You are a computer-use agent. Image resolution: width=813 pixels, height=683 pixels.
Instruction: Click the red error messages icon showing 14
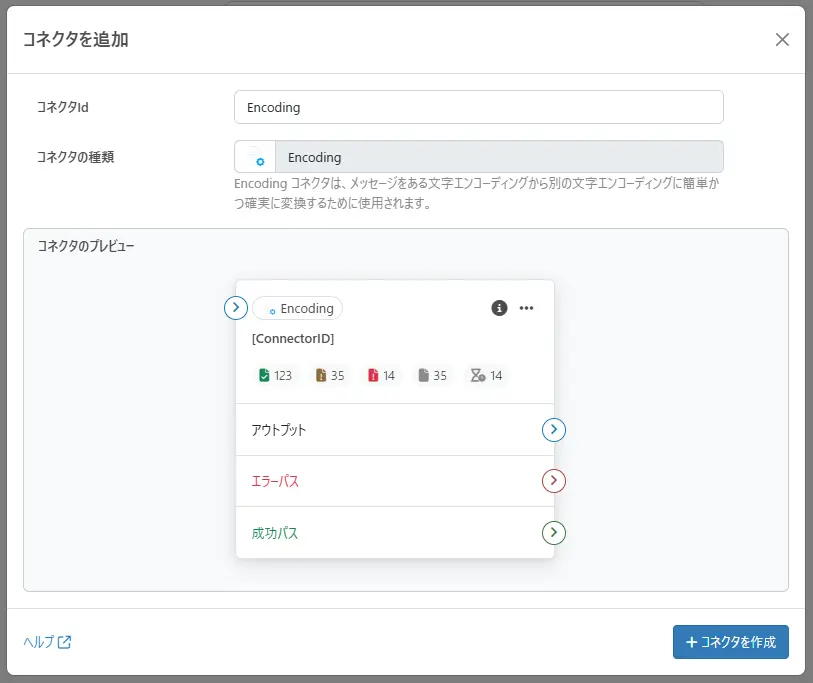point(373,375)
